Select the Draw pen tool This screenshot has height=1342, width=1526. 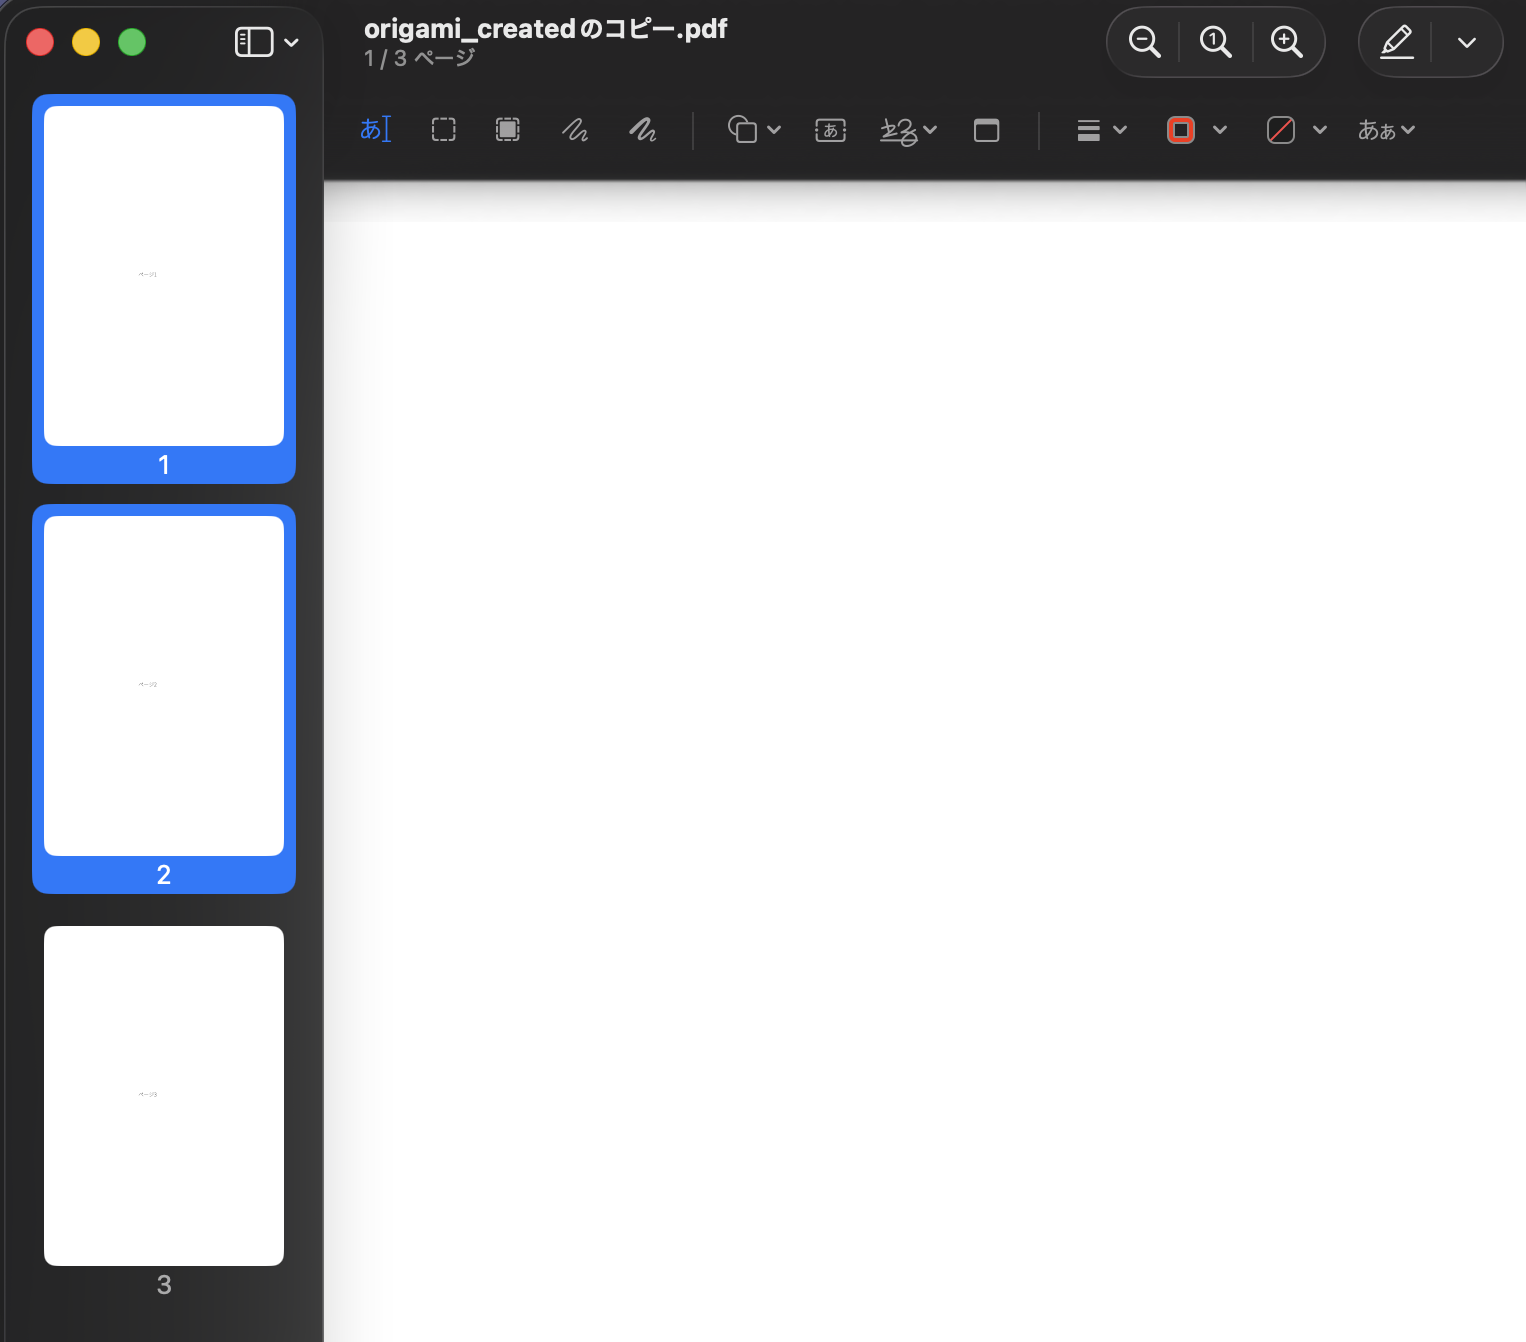[x=643, y=130]
